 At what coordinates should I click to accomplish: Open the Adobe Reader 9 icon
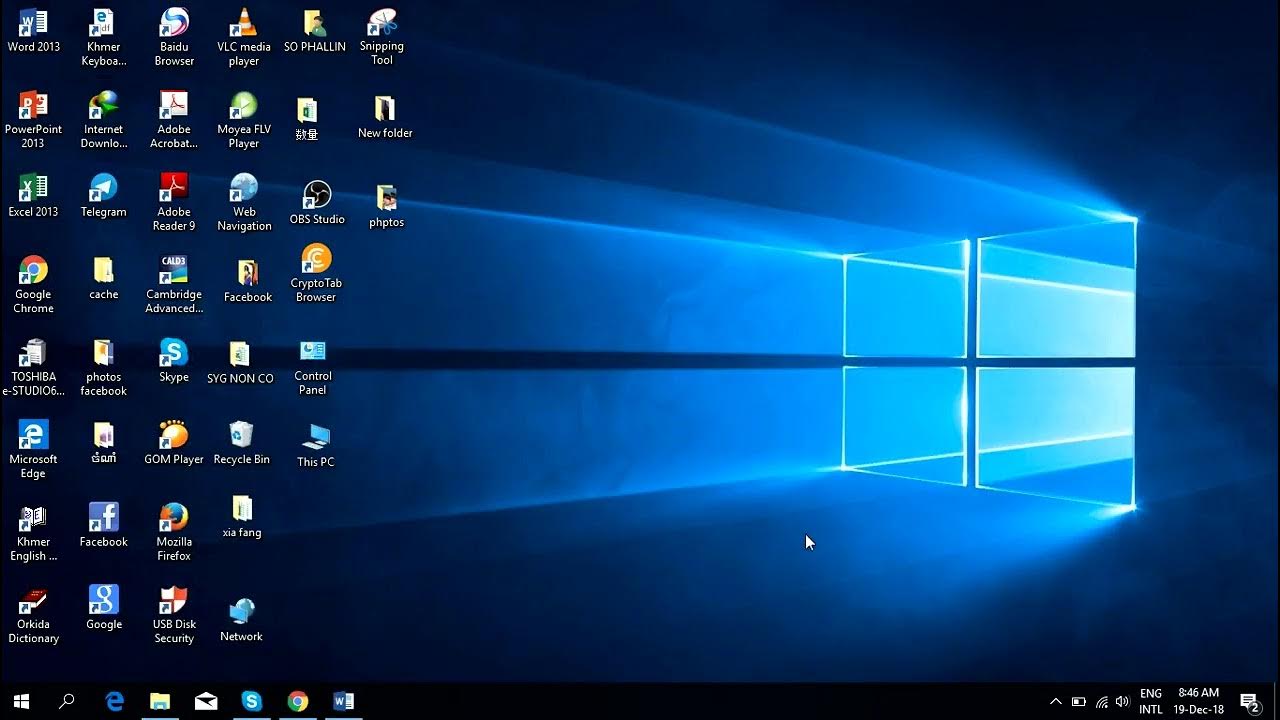174,203
